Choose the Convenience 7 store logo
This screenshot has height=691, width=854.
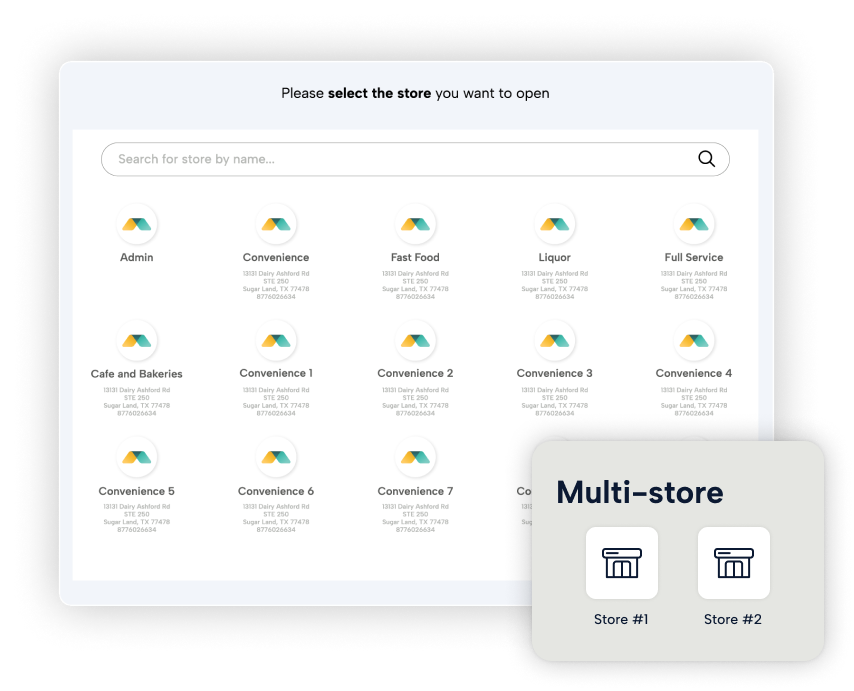(416, 457)
